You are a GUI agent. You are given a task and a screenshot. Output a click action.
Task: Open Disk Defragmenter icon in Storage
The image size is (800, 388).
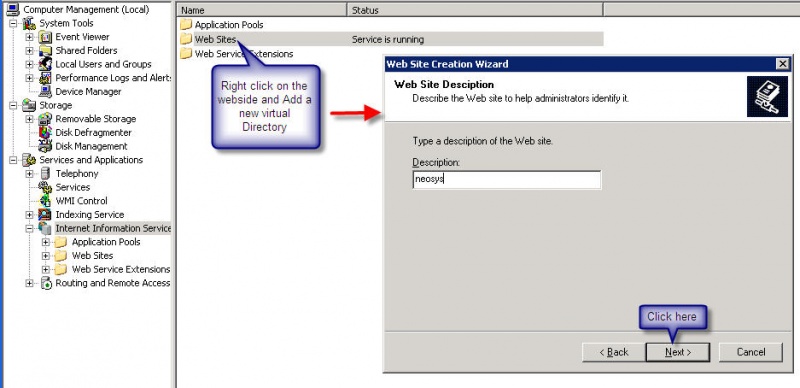(x=45, y=132)
